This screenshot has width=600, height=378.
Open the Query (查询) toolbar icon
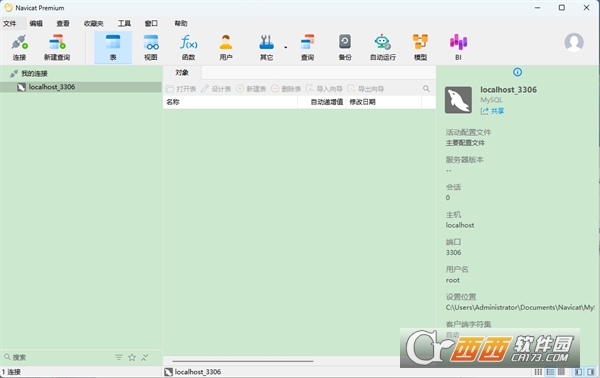(307, 47)
